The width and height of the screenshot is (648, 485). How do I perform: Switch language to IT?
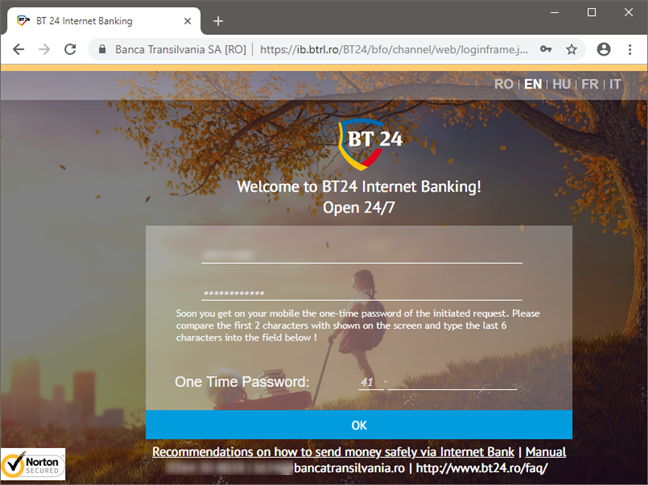(x=615, y=84)
